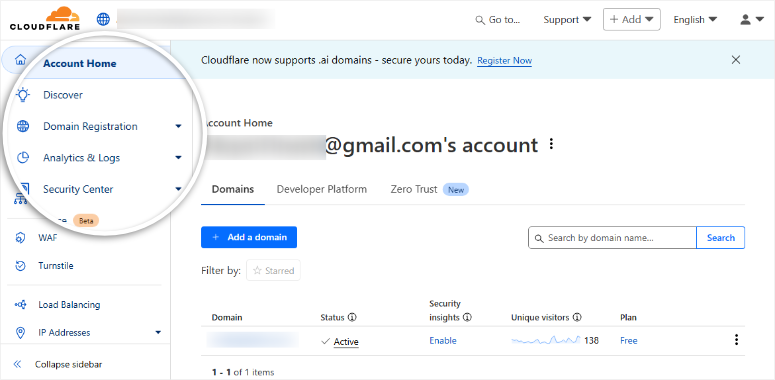Expand the Analytics & Logs arrow

pos(178,158)
